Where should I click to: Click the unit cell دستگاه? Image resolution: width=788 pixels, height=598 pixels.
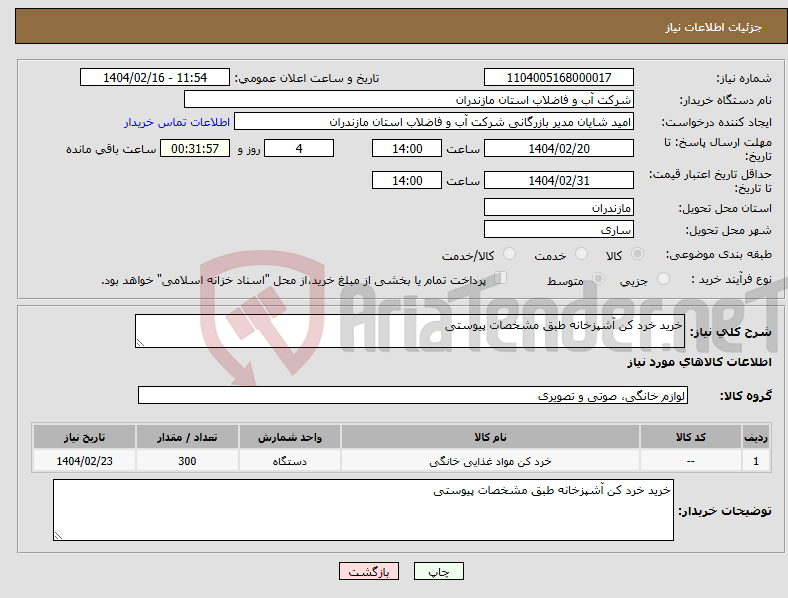pos(290,461)
